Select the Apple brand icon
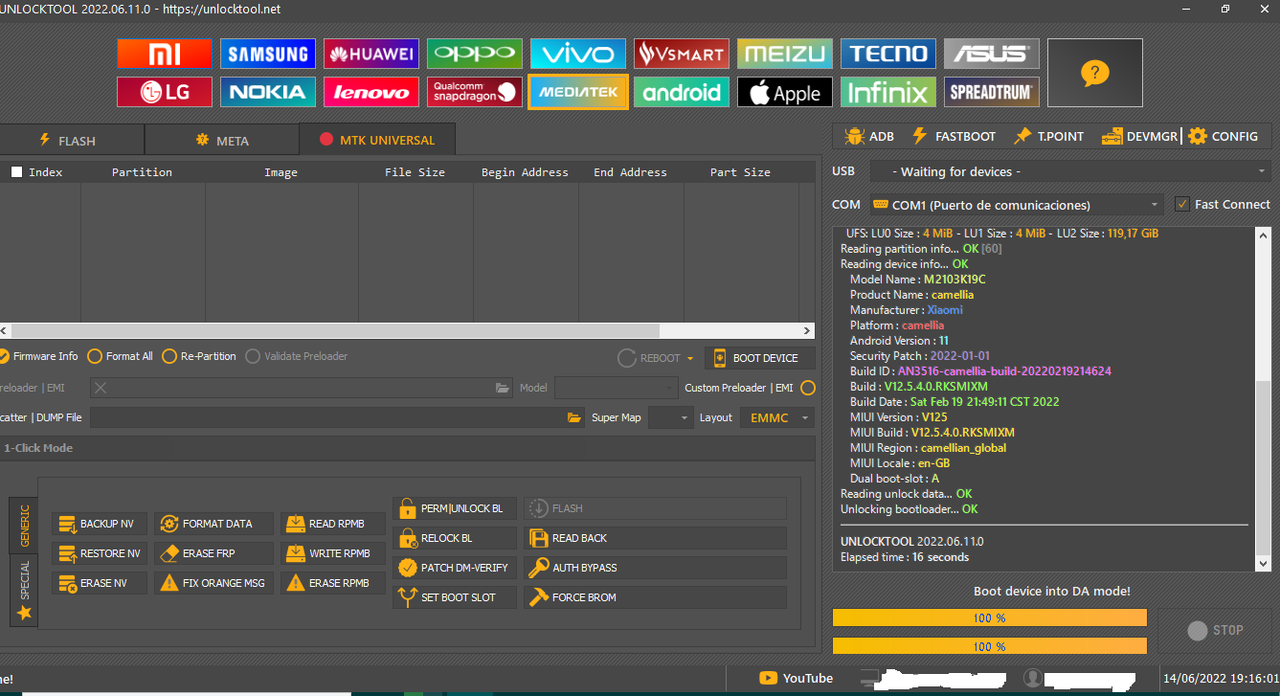 (785, 92)
